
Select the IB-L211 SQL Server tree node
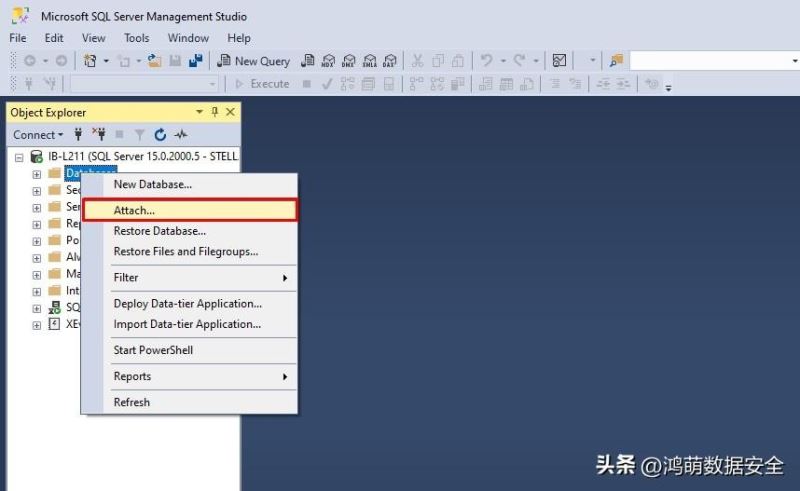pyautogui.click(x=142, y=156)
